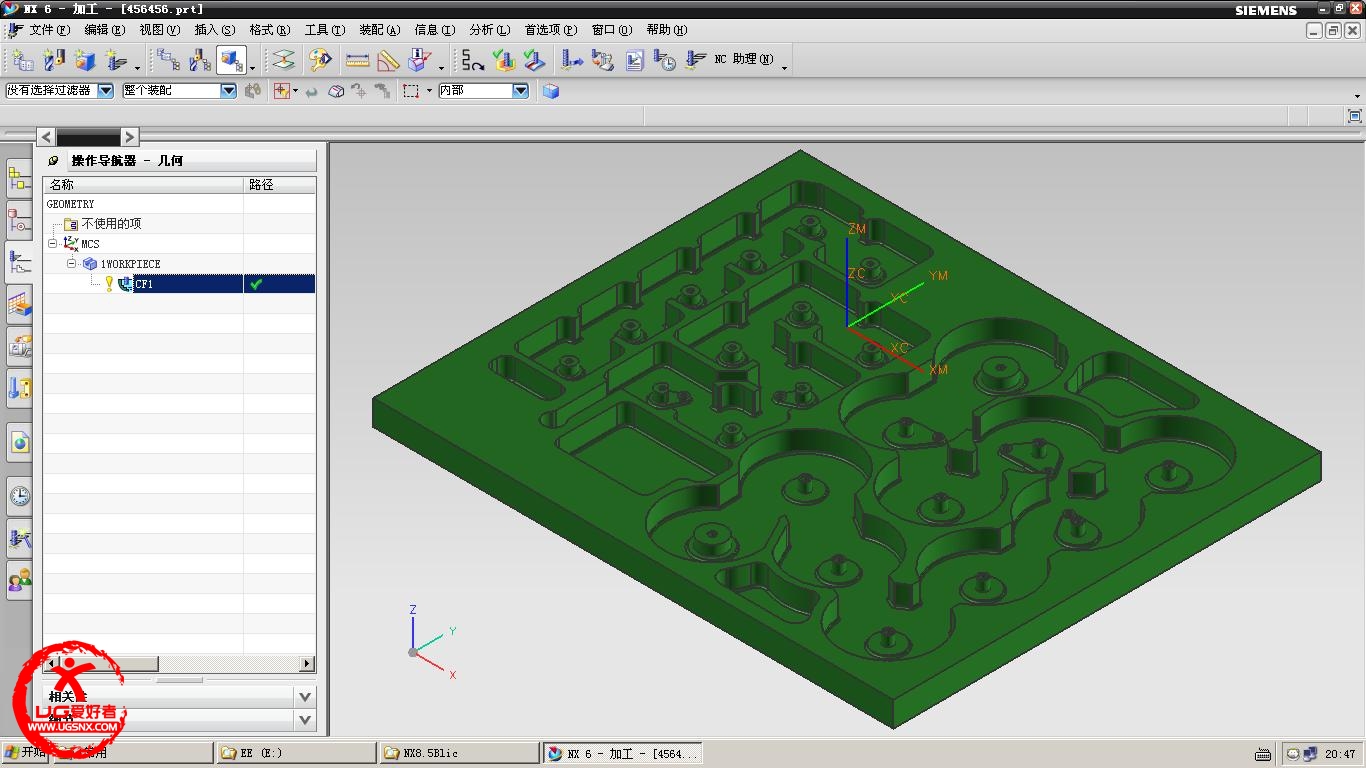Click the EE (E:) taskbar button
The width and height of the screenshot is (1366, 768).
coord(298,753)
